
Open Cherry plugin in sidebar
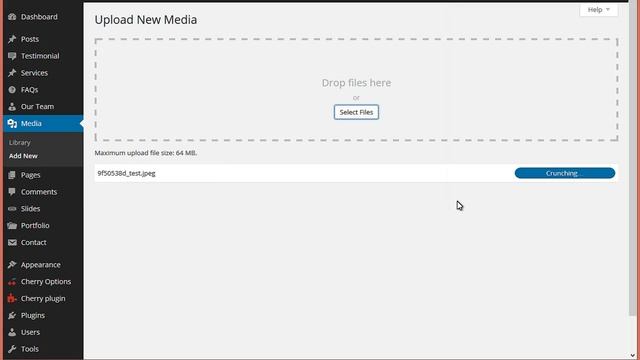pos(43,298)
